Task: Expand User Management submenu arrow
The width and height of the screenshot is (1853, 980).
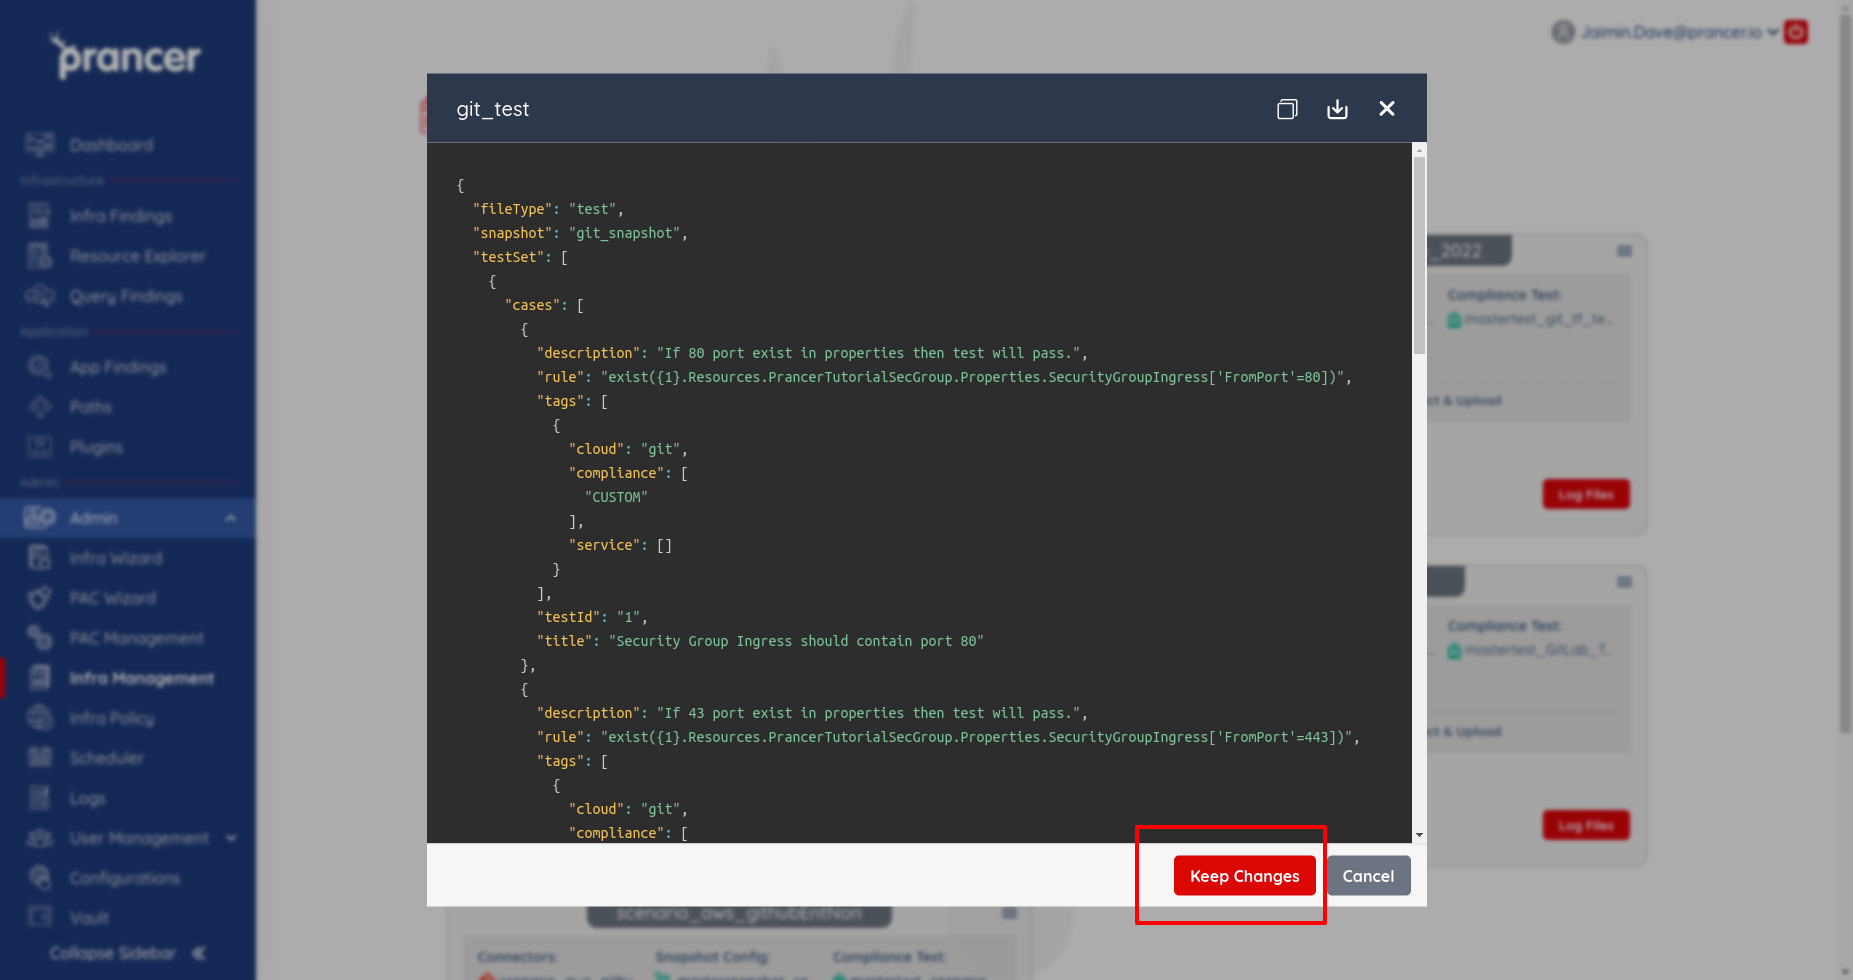Action: 232,838
